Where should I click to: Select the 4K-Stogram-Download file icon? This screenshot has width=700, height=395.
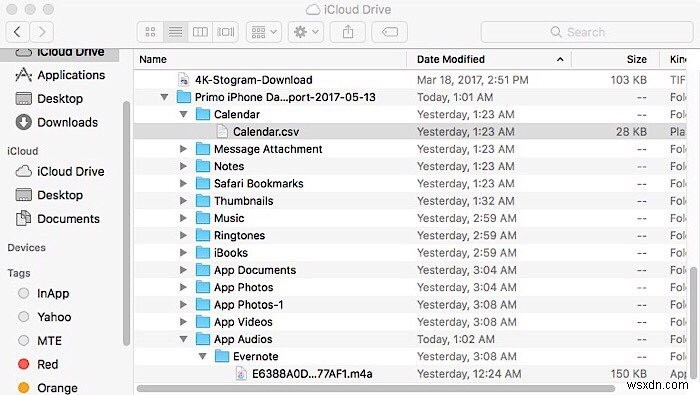[183, 80]
